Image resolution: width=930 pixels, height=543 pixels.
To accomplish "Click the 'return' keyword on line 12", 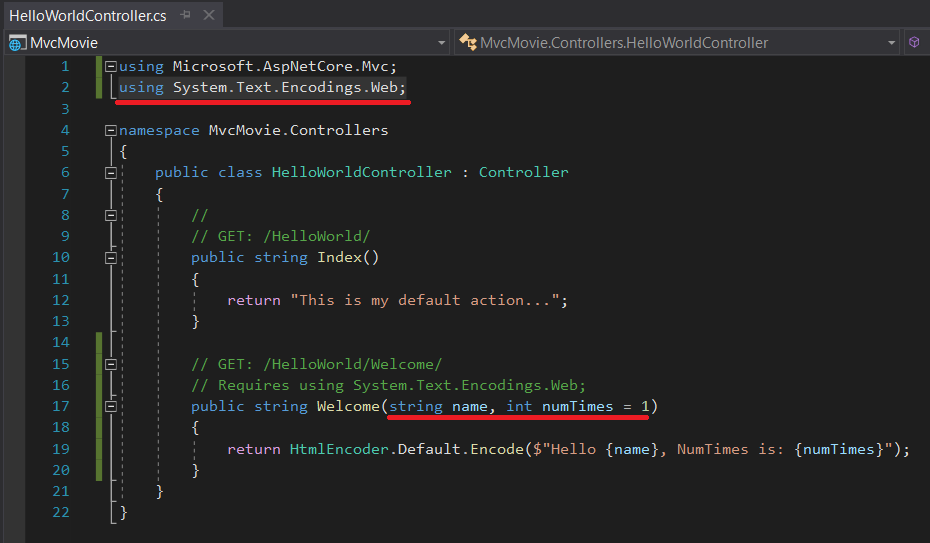I will click(254, 301).
